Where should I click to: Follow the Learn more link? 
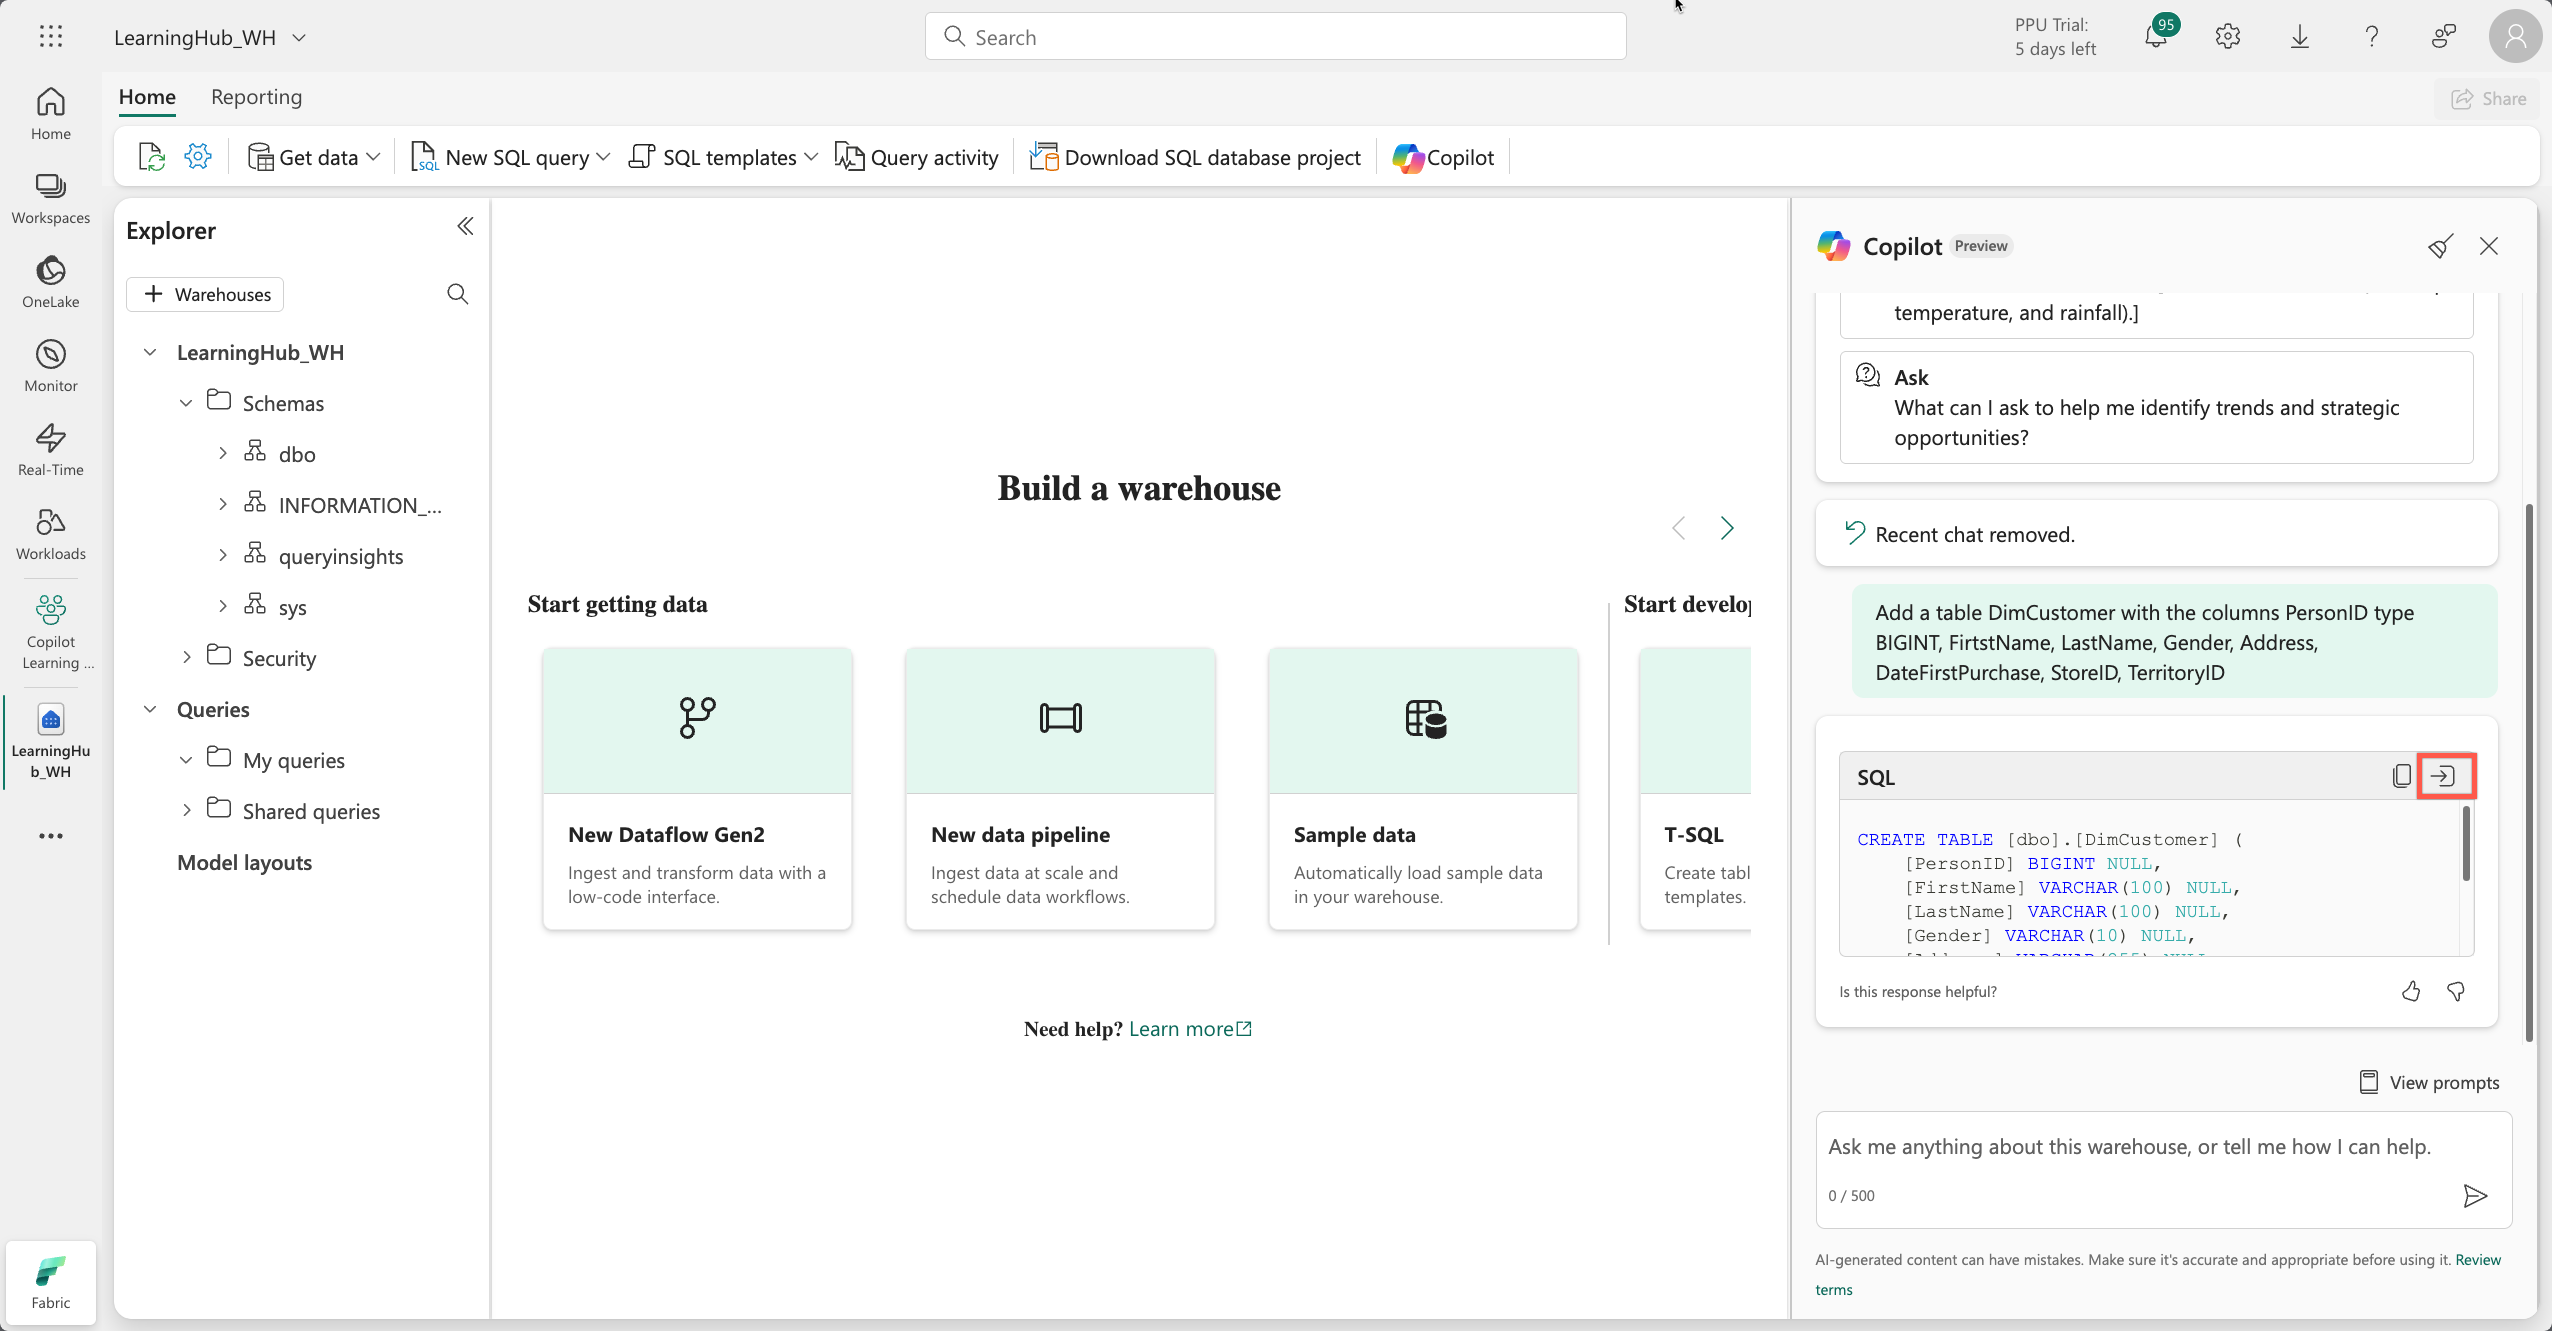pyautogui.click(x=1190, y=1029)
